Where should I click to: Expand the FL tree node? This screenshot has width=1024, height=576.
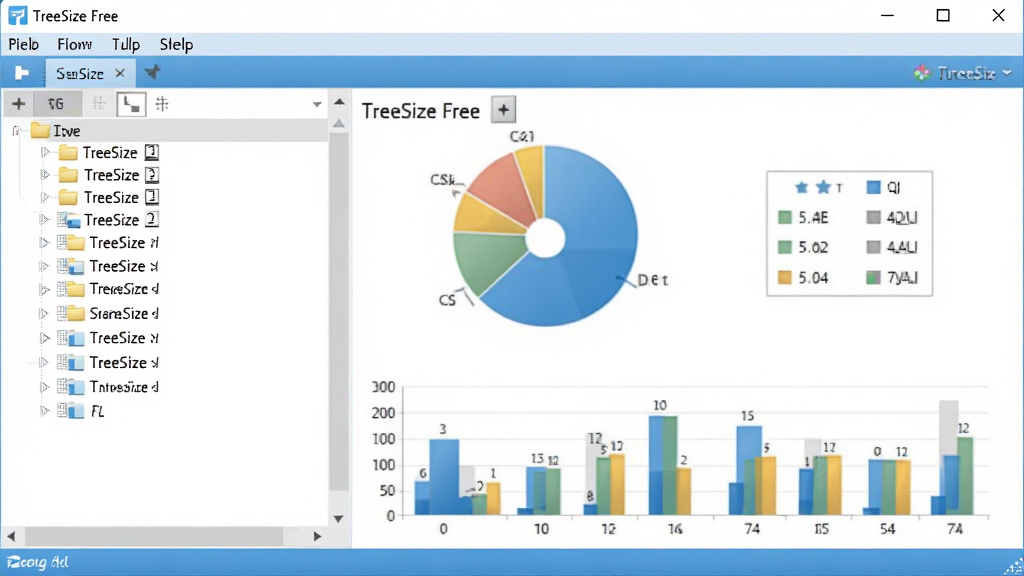(44, 411)
